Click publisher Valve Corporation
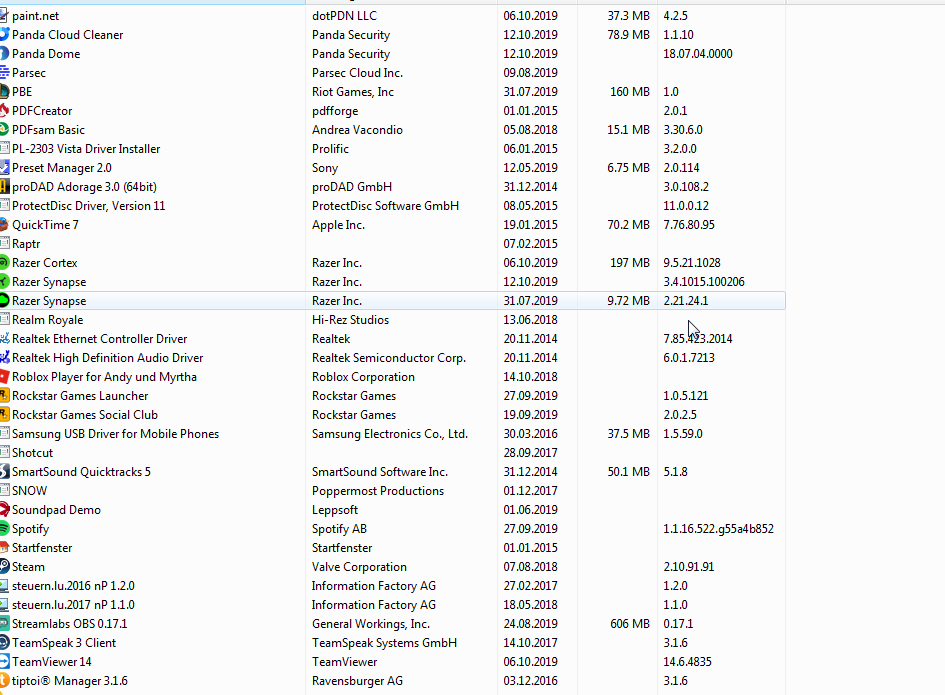 [359, 566]
